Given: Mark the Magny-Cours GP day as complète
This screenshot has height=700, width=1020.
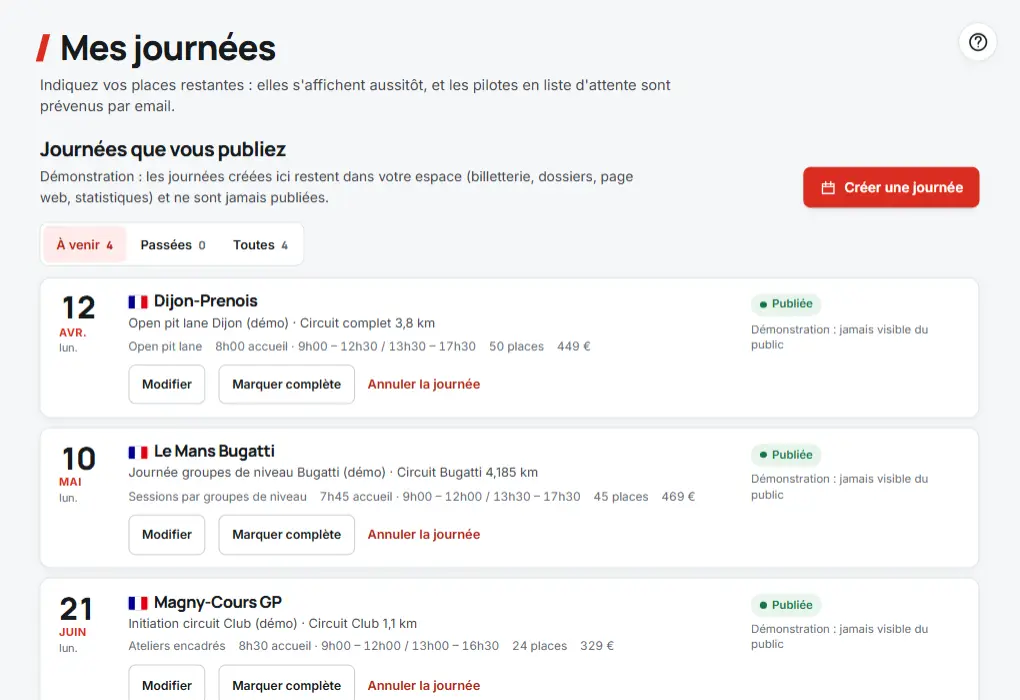Looking at the screenshot, I should (x=286, y=683).
